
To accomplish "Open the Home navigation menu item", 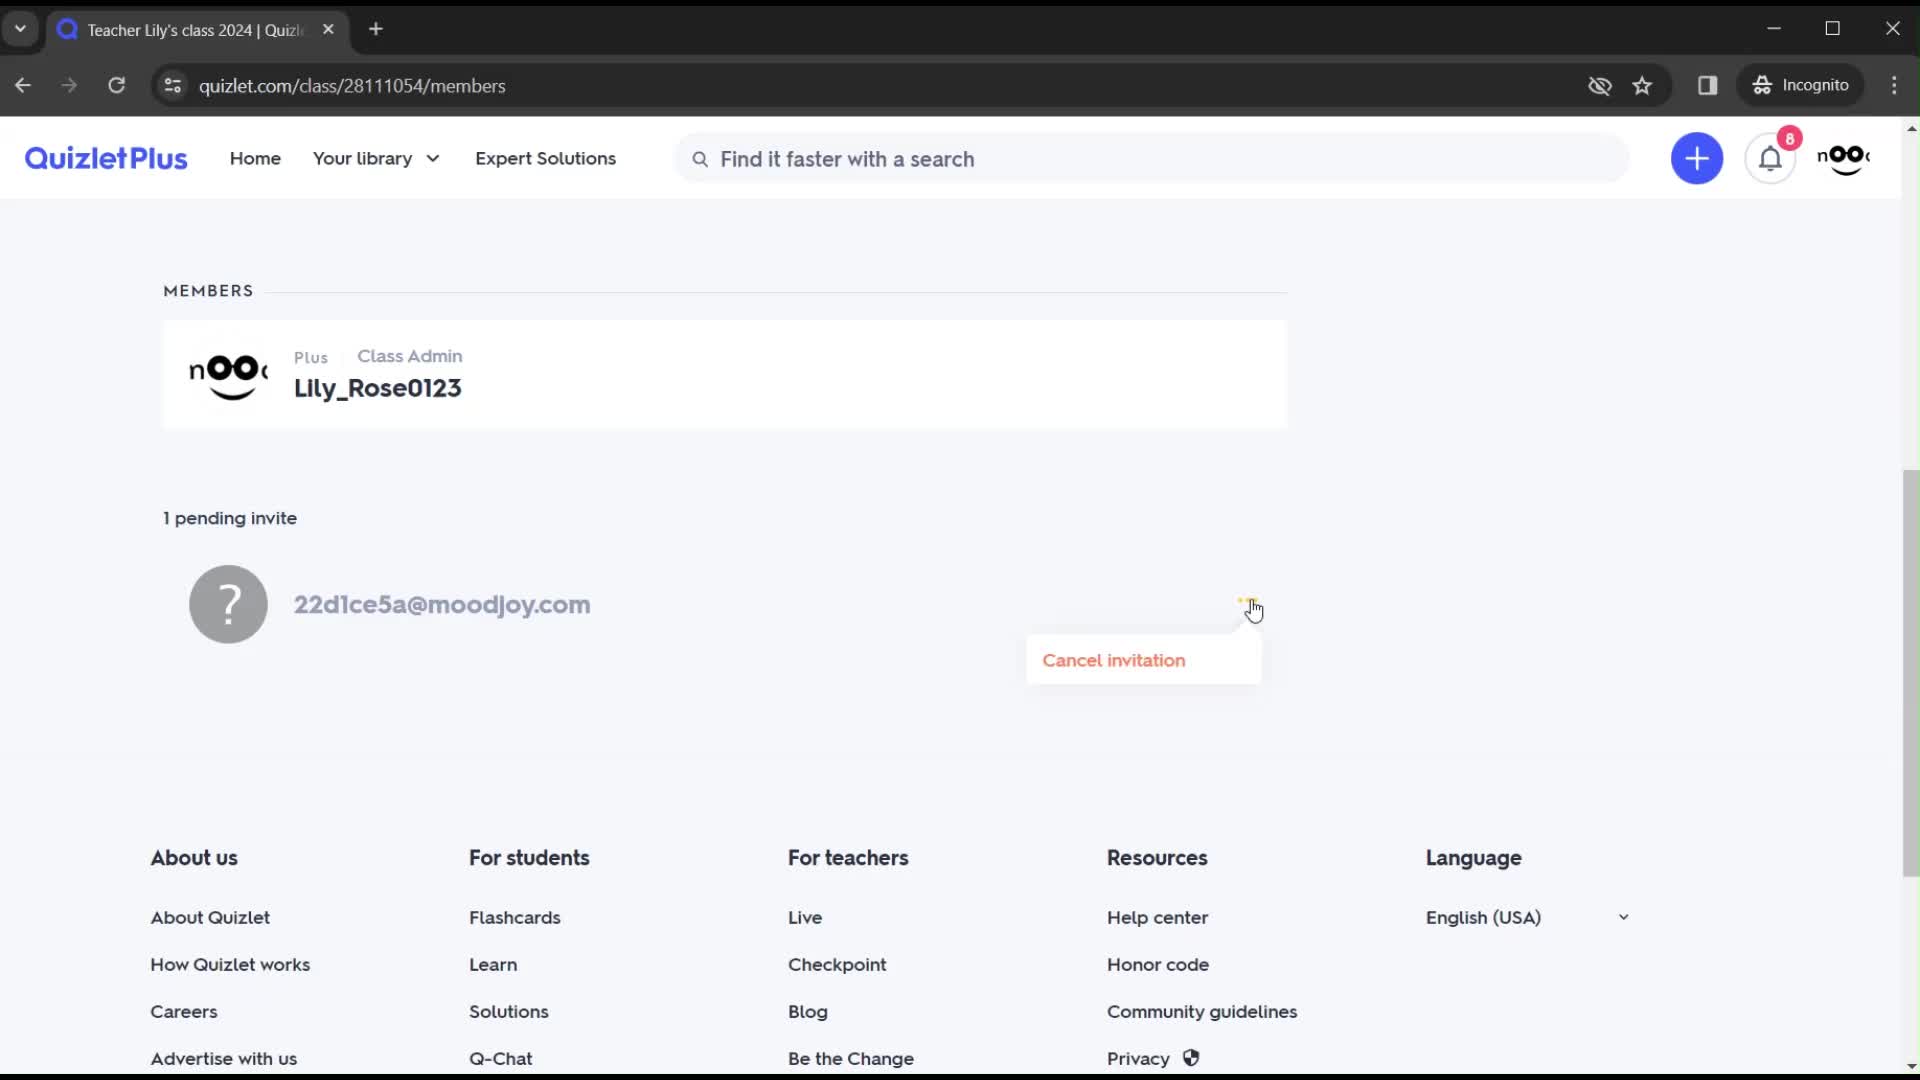I will (255, 158).
